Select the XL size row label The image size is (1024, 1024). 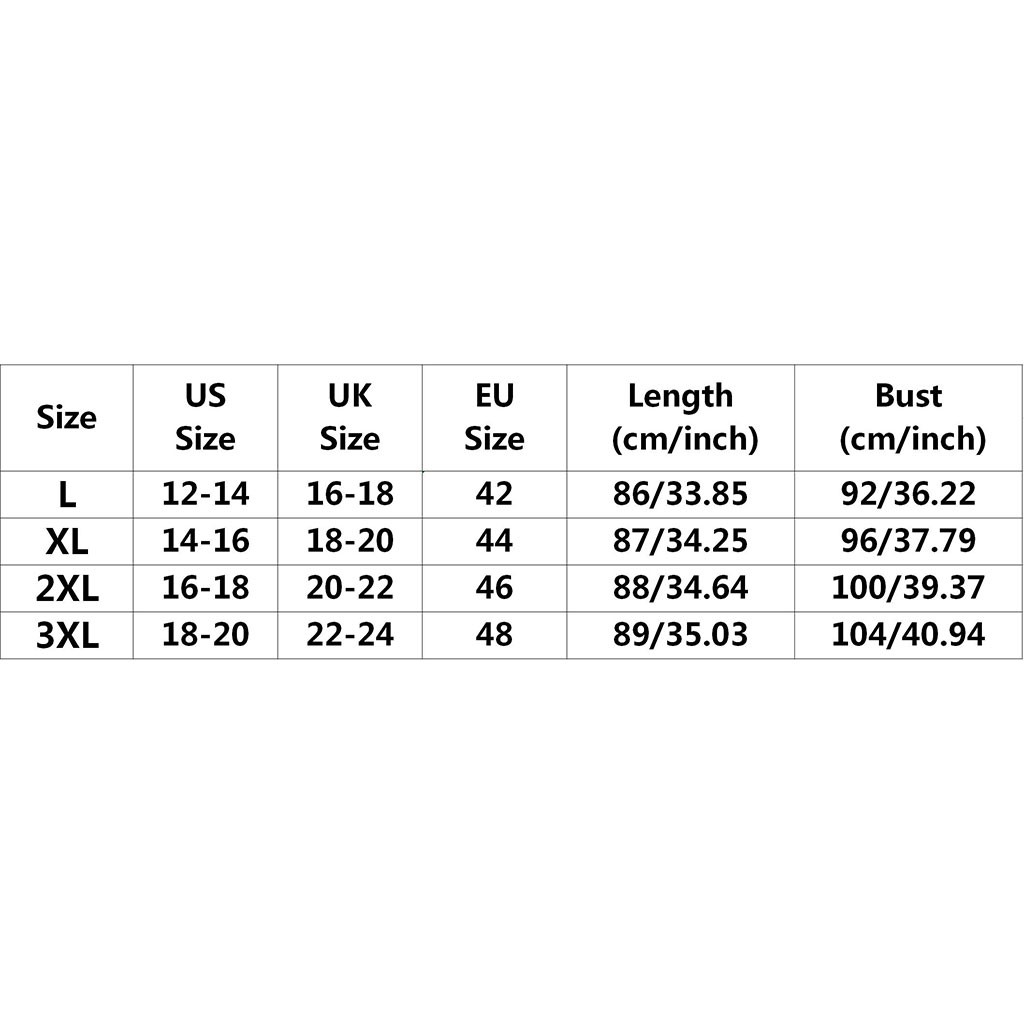[66, 541]
